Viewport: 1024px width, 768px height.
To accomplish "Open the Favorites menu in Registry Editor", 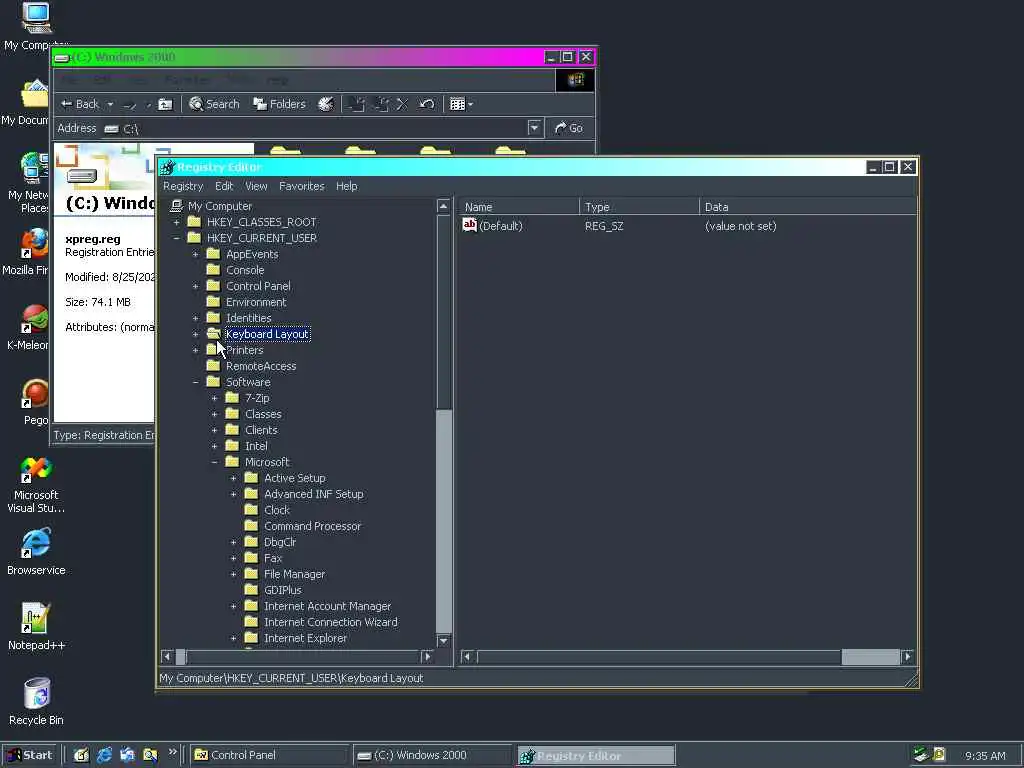I will [302, 186].
